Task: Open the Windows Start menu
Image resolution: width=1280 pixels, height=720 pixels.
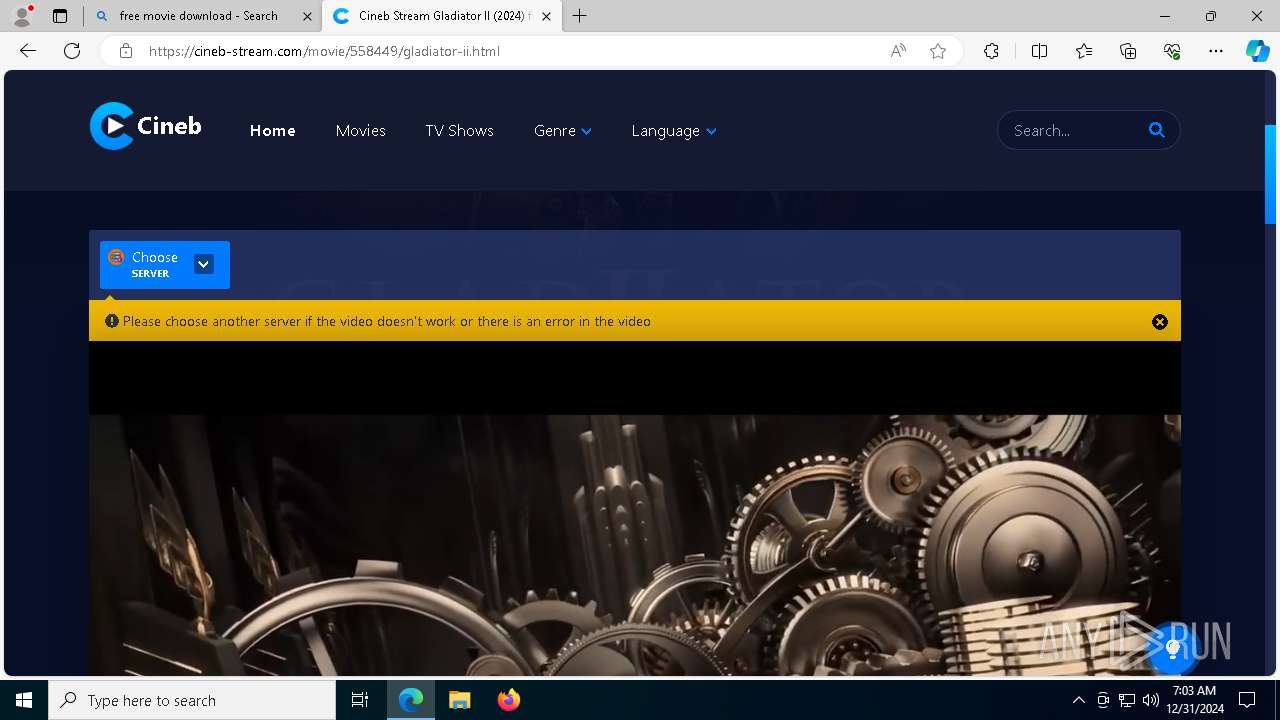Action: (x=24, y=700)
